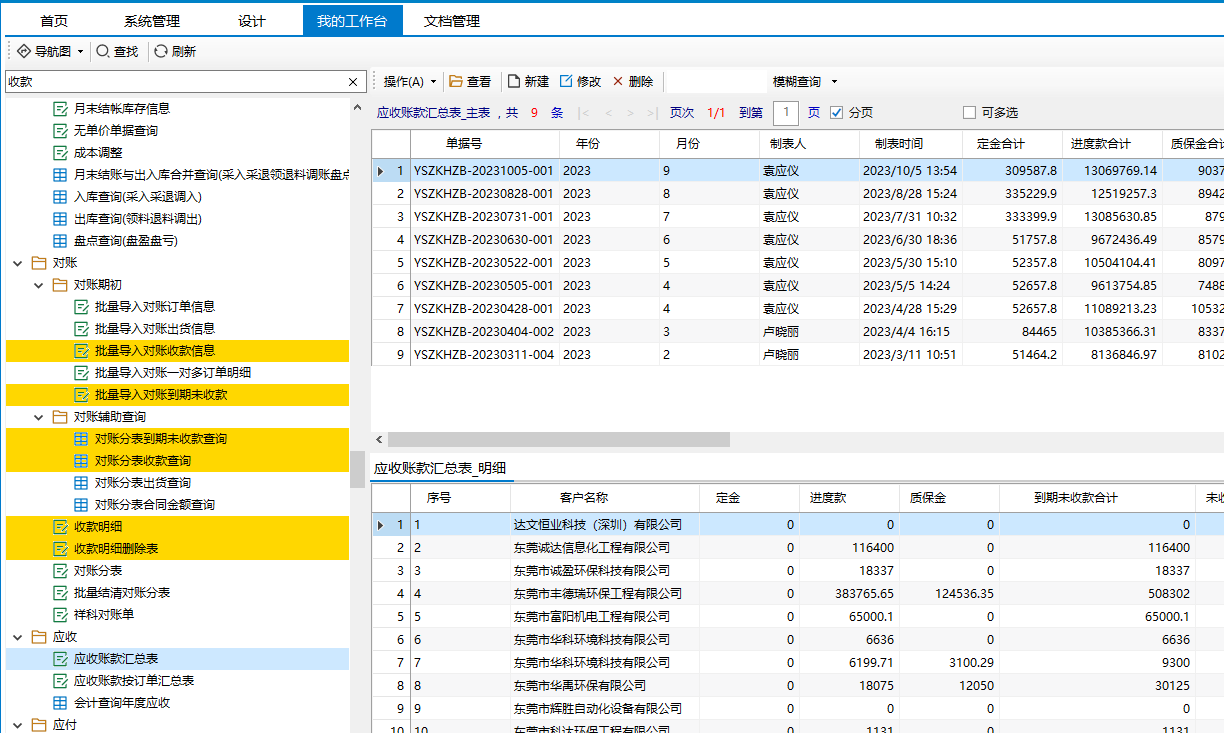Open 应收账款按订单汇总表 tree item
This screenshot has width=1224, height=733.
134,681
